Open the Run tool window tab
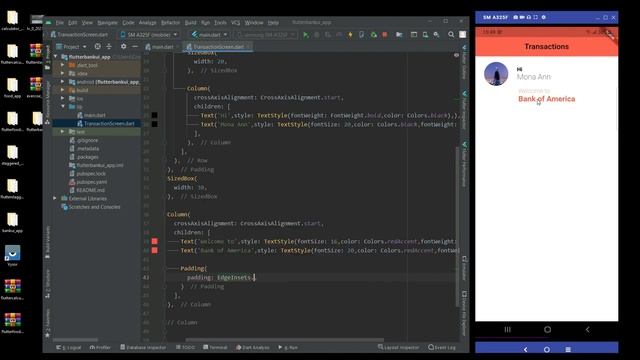The height and width of the screenshot is (360, 640). click(288, 347)
